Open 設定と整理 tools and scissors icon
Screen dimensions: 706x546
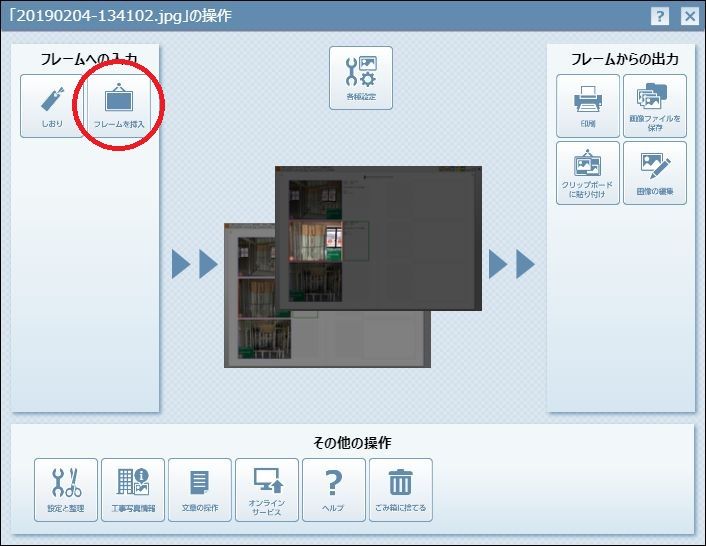point(66,489)
